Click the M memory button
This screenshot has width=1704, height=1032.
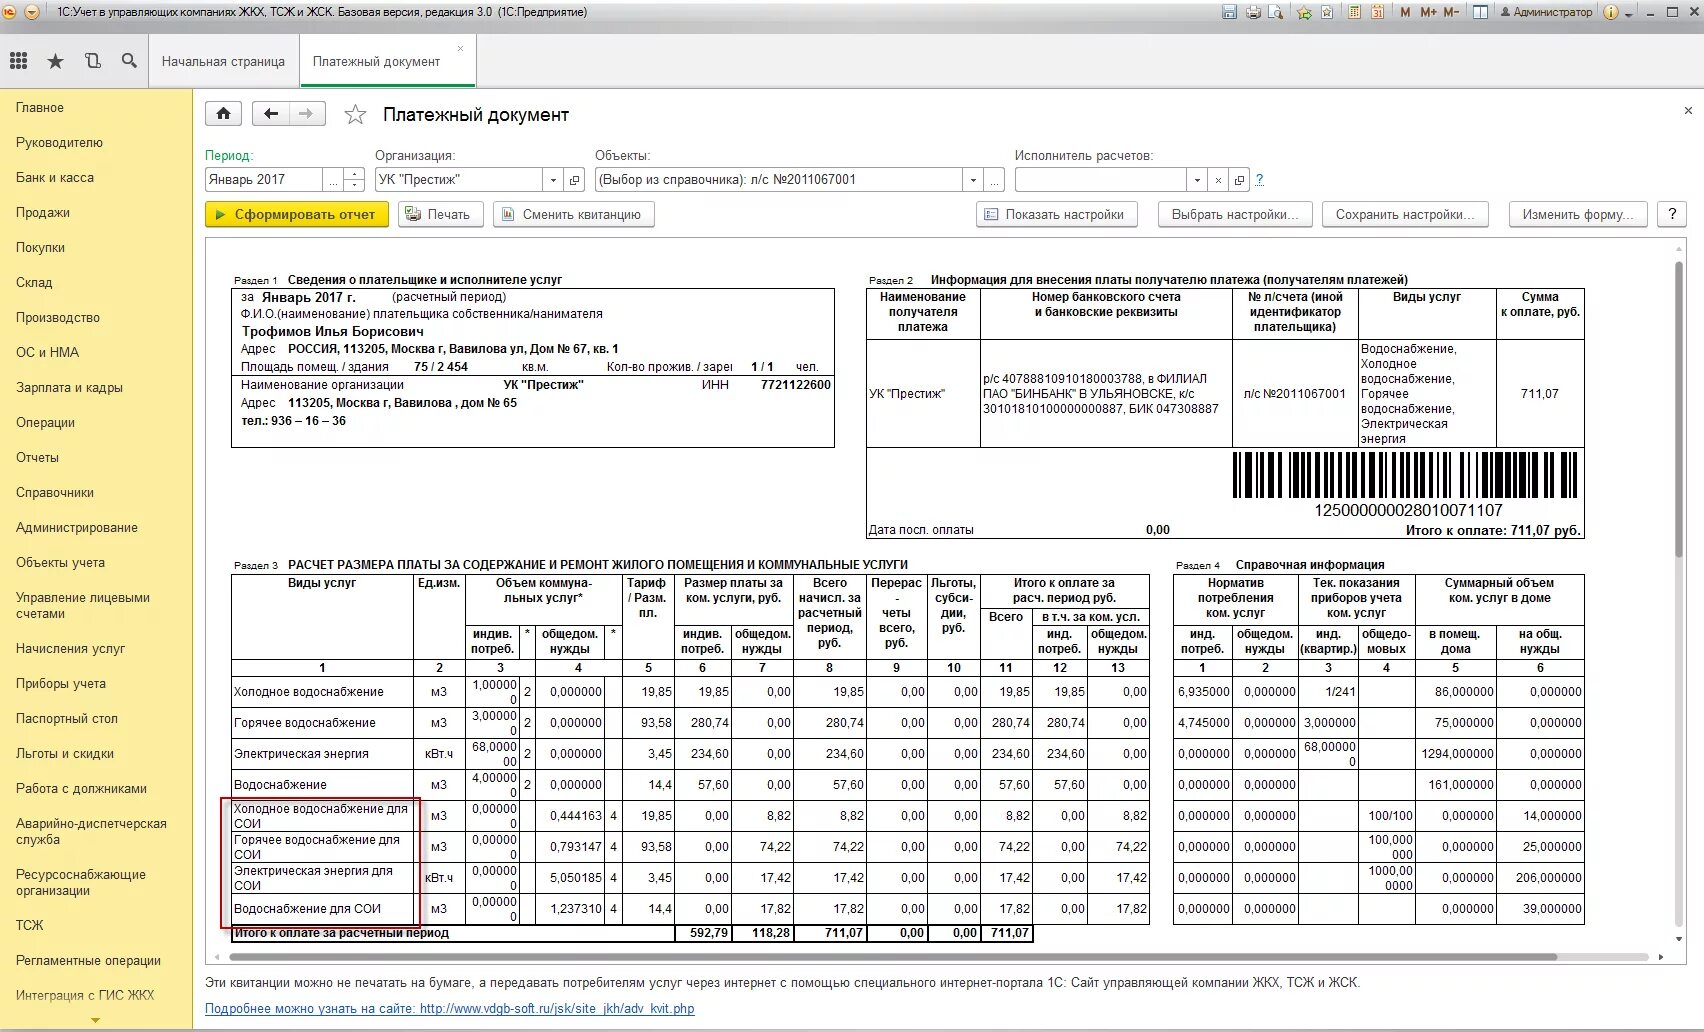[1406, 12]
